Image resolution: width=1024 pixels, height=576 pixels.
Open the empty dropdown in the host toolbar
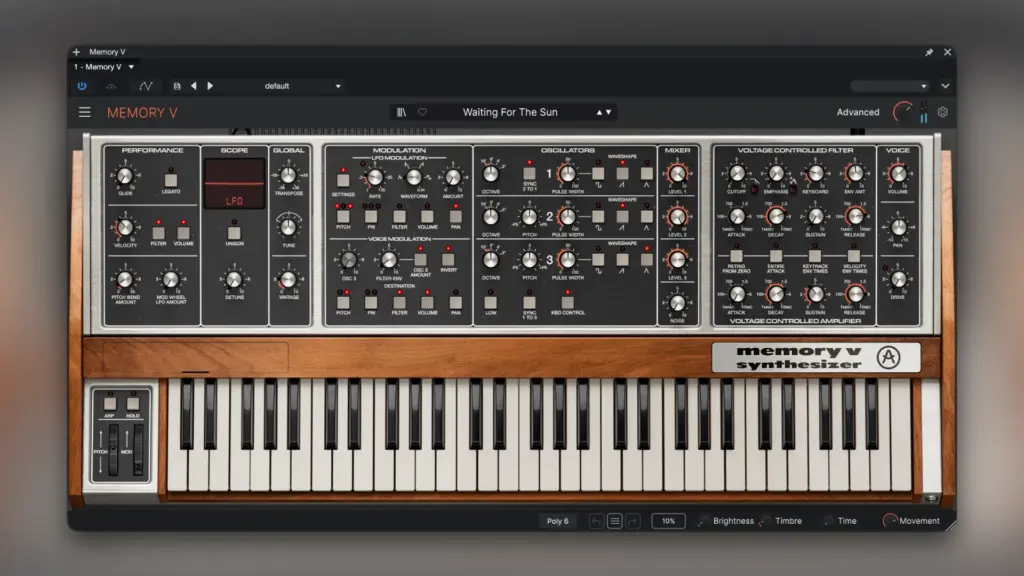[x=889, y=86]
